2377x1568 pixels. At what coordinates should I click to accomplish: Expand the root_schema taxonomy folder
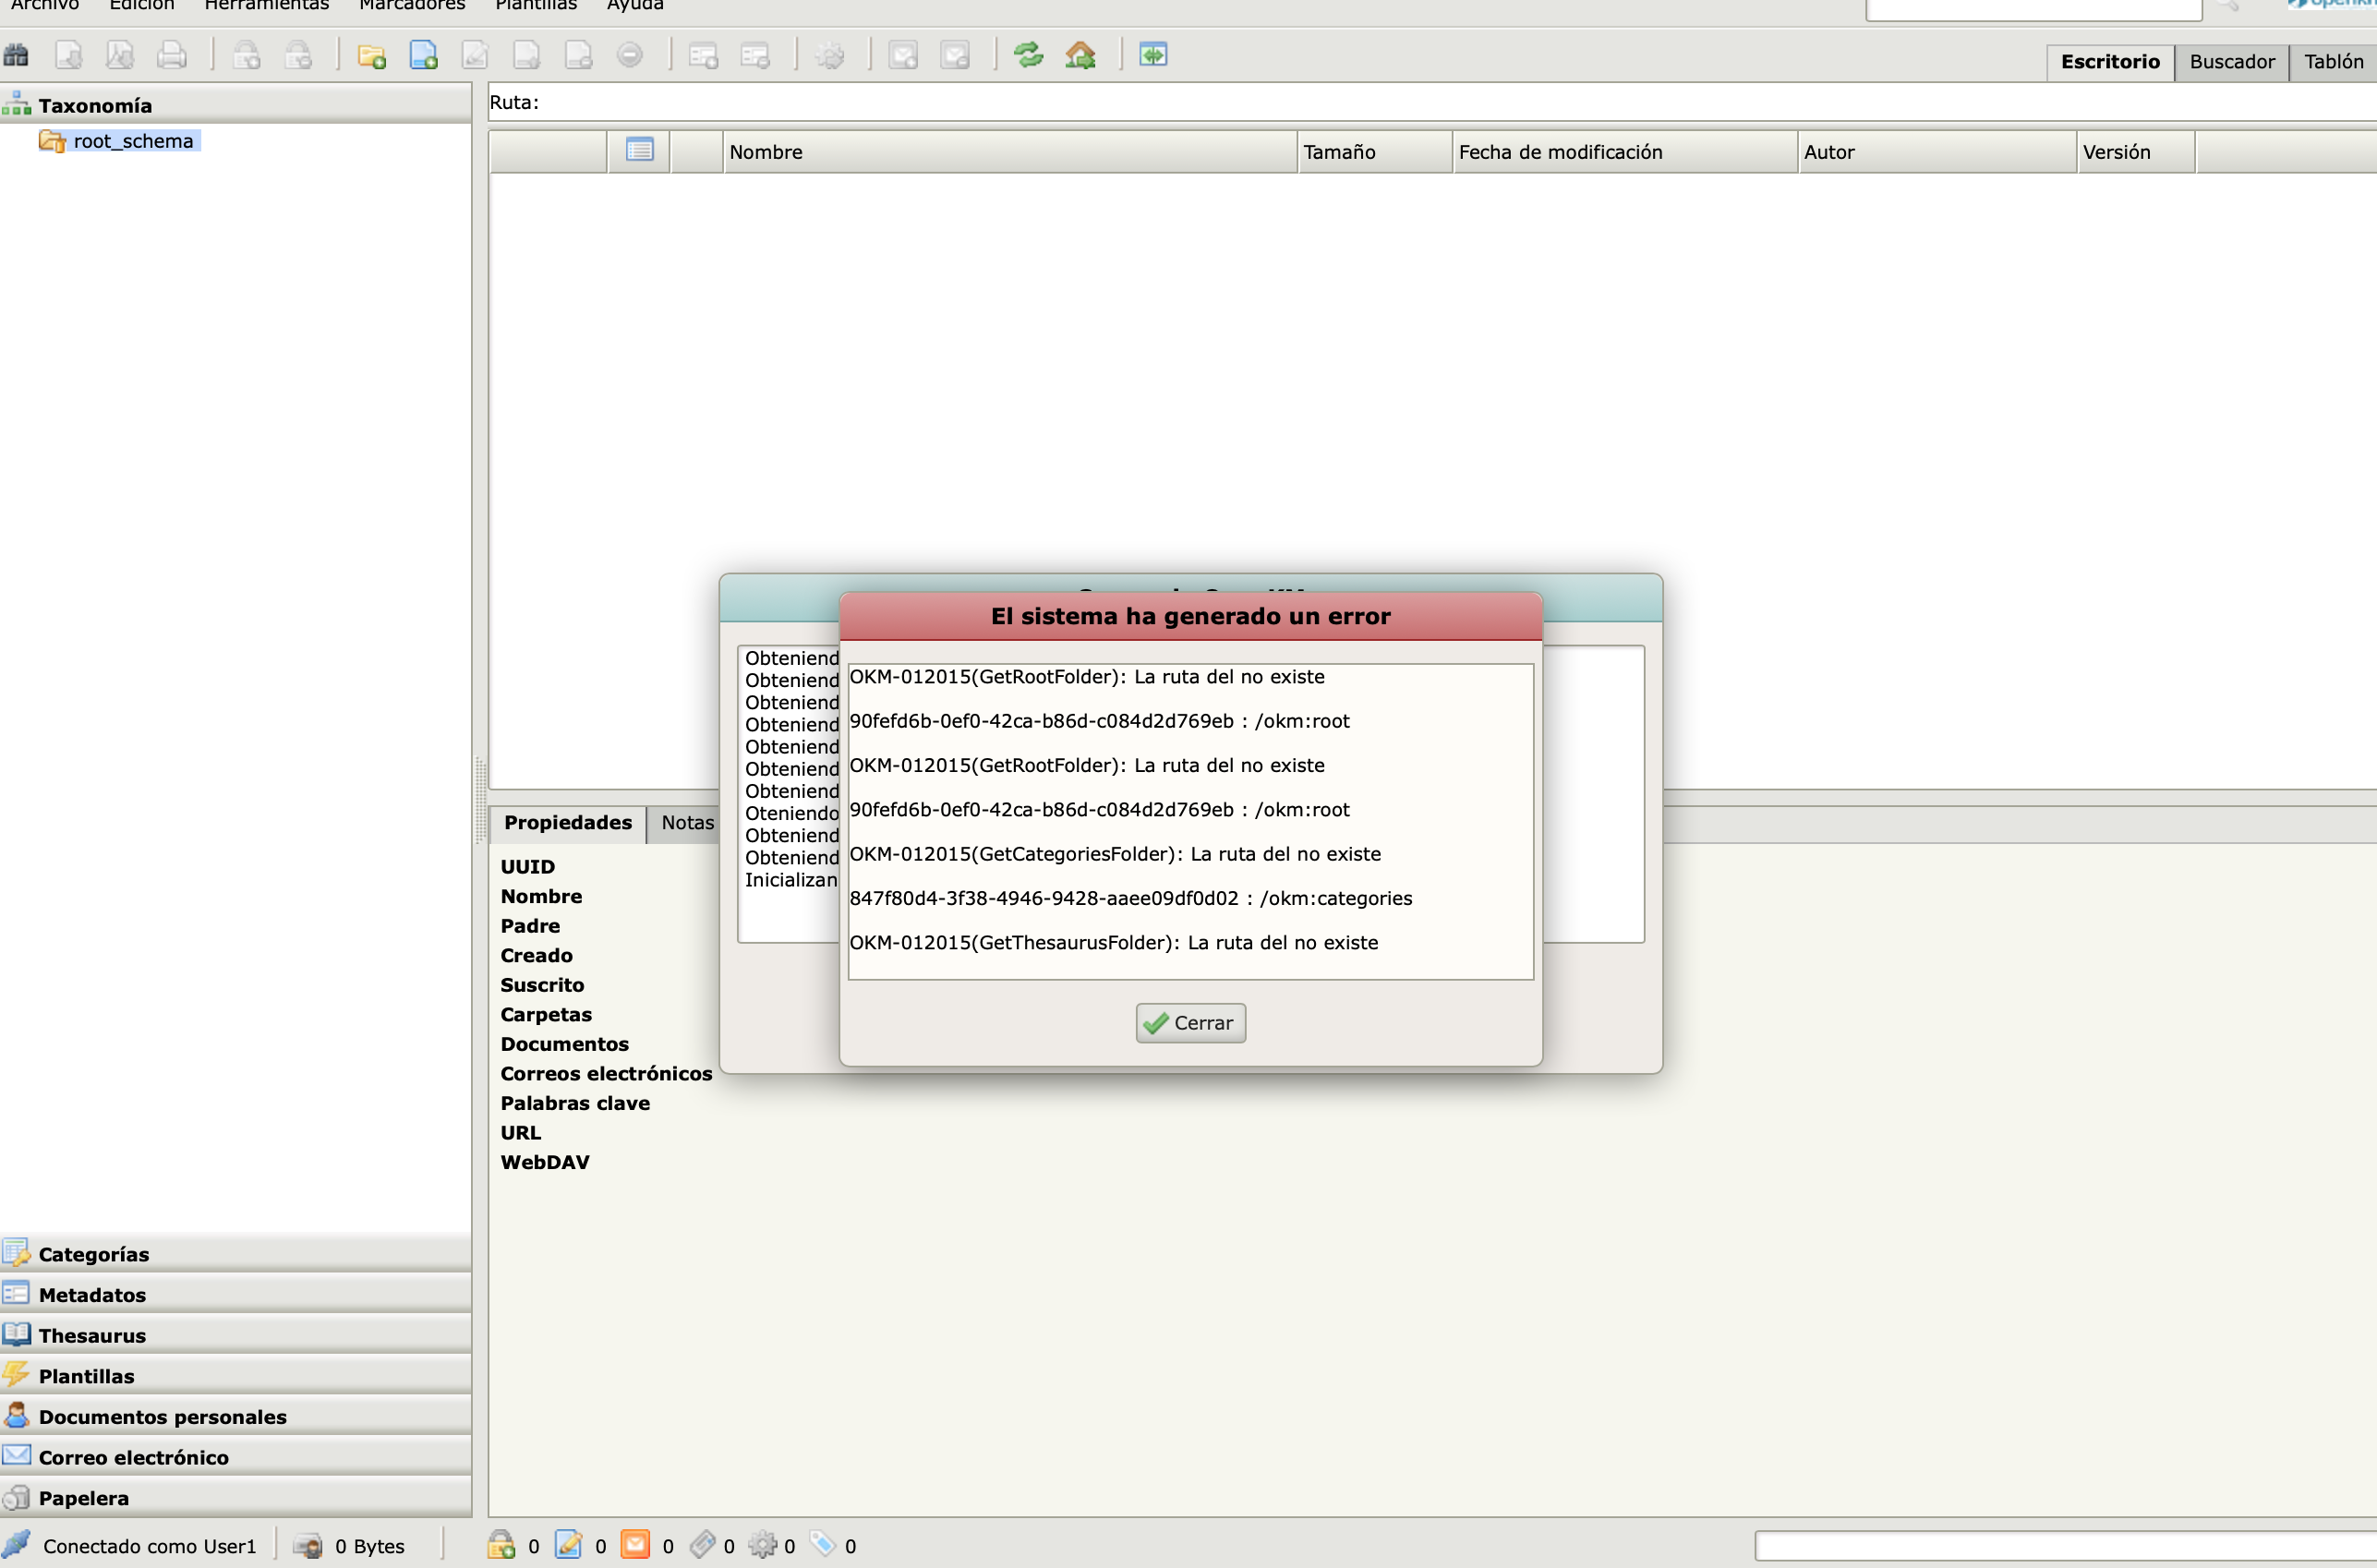click(x=134, y=140)
